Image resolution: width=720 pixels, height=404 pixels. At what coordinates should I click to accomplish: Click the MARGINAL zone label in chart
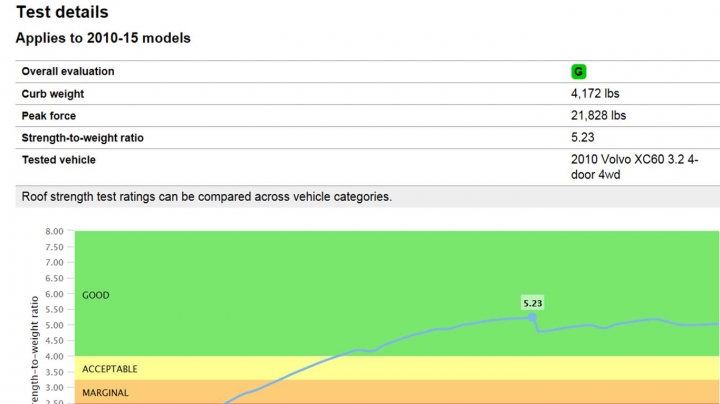tap(105, 393)
